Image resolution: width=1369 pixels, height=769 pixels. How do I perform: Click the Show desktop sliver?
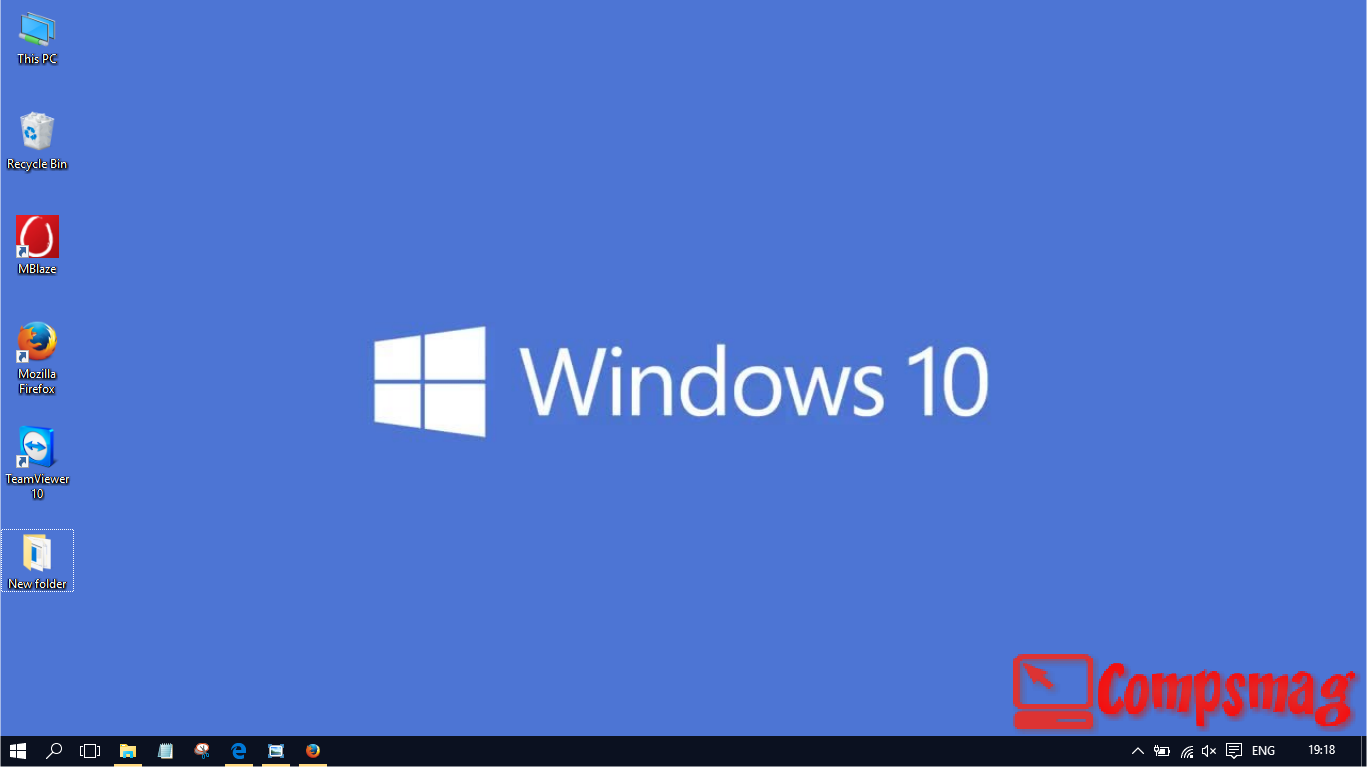(x=1363, y=751)
